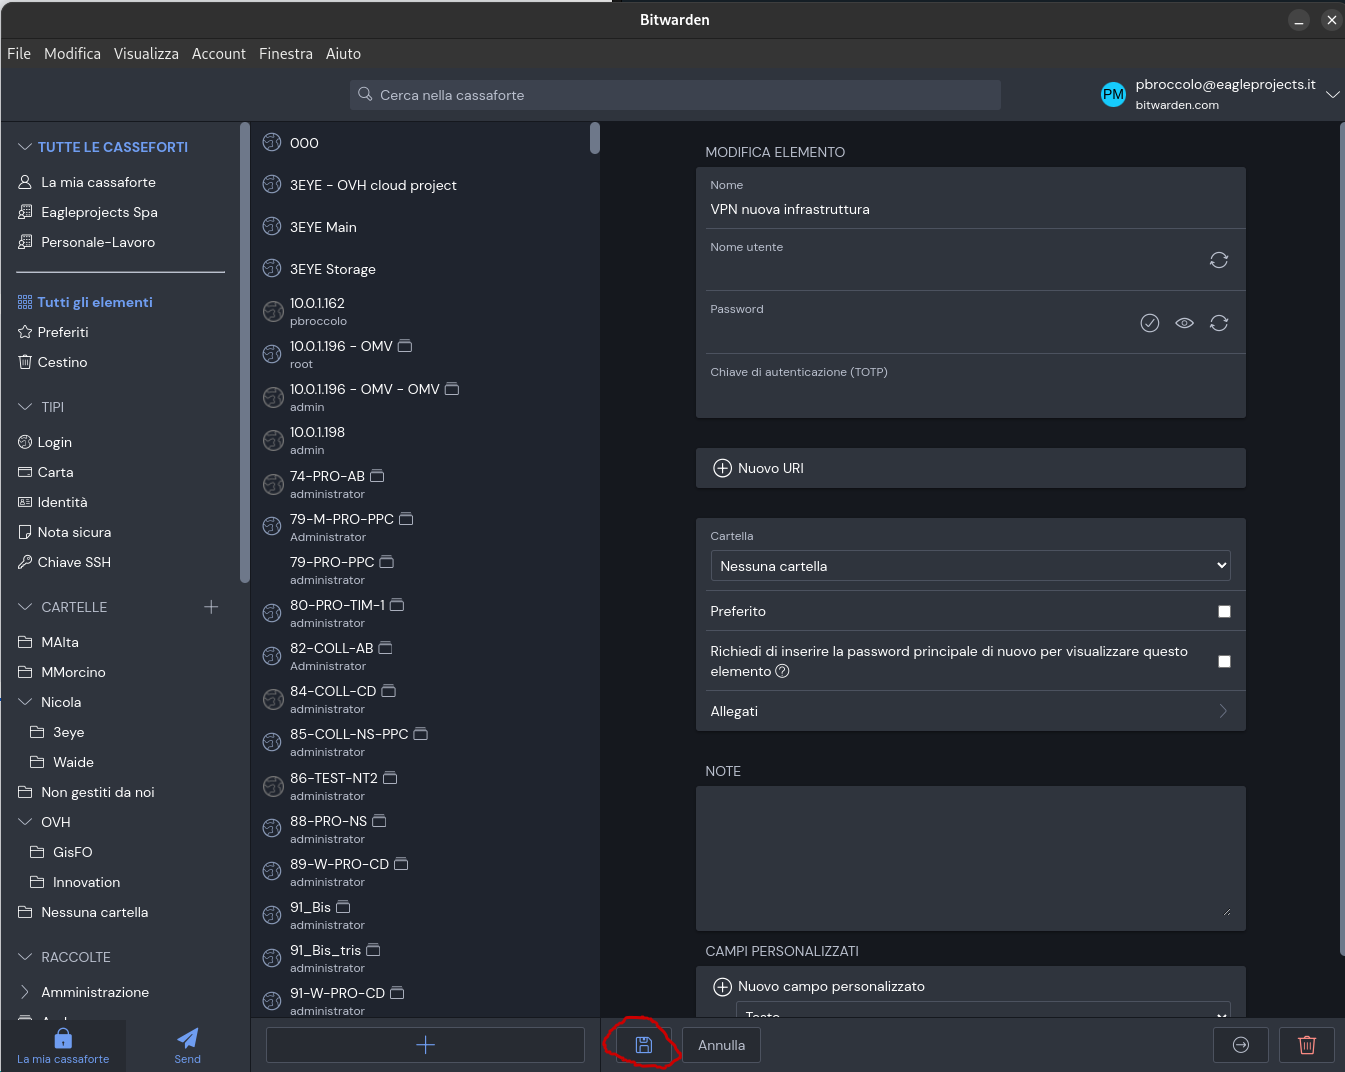Check if password was exposed icon
1345x1072 pixels.
coord(1149,323)
